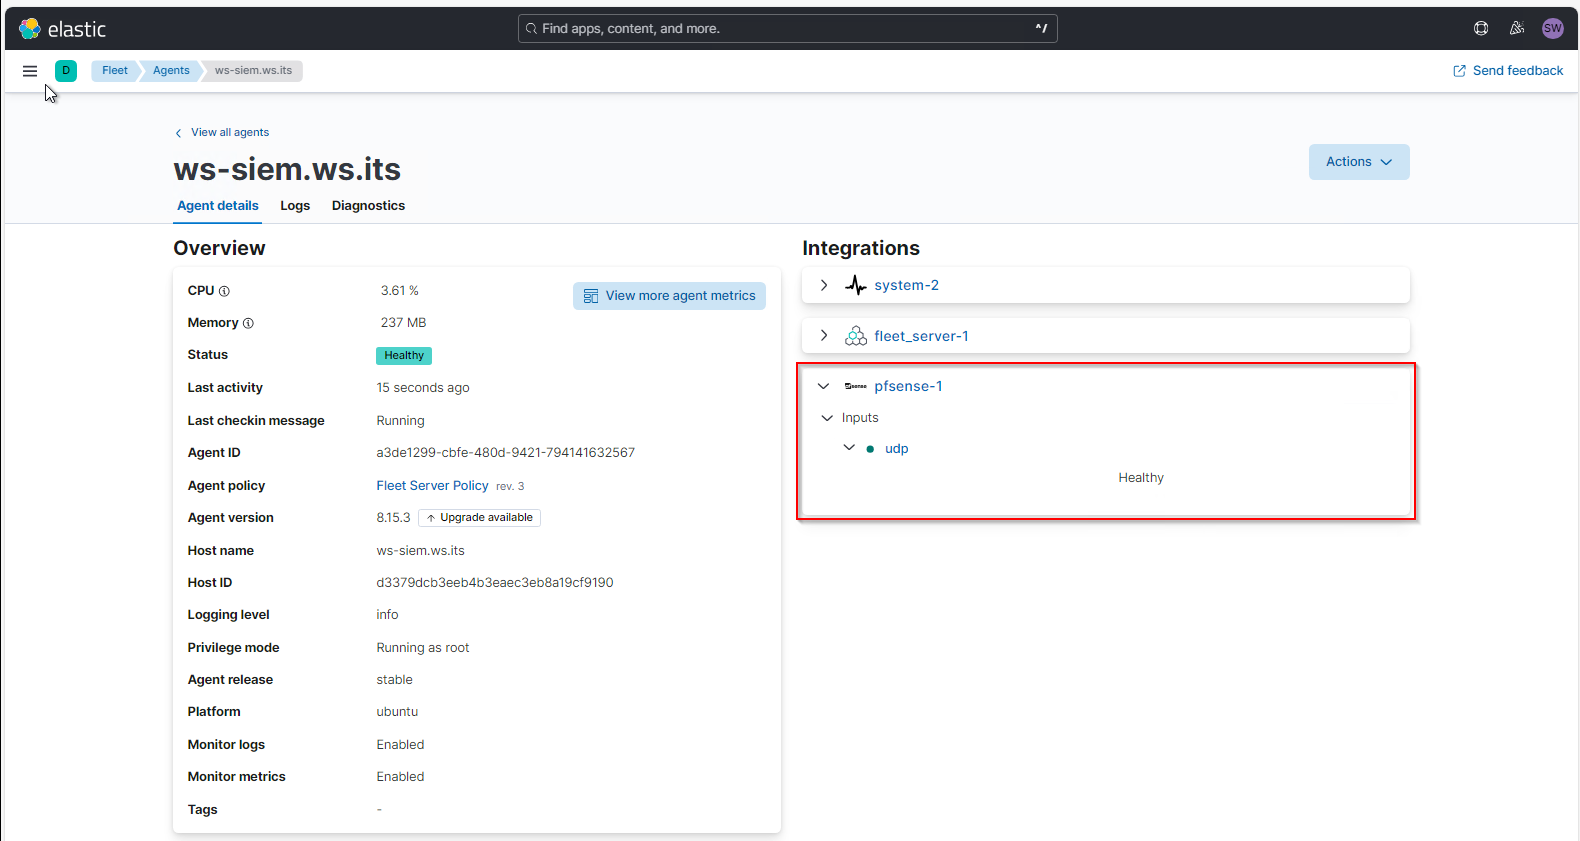Screen dimensions: 1580x841
Task: Collapse the udp input entry
Action: click(x=849, y=448)
